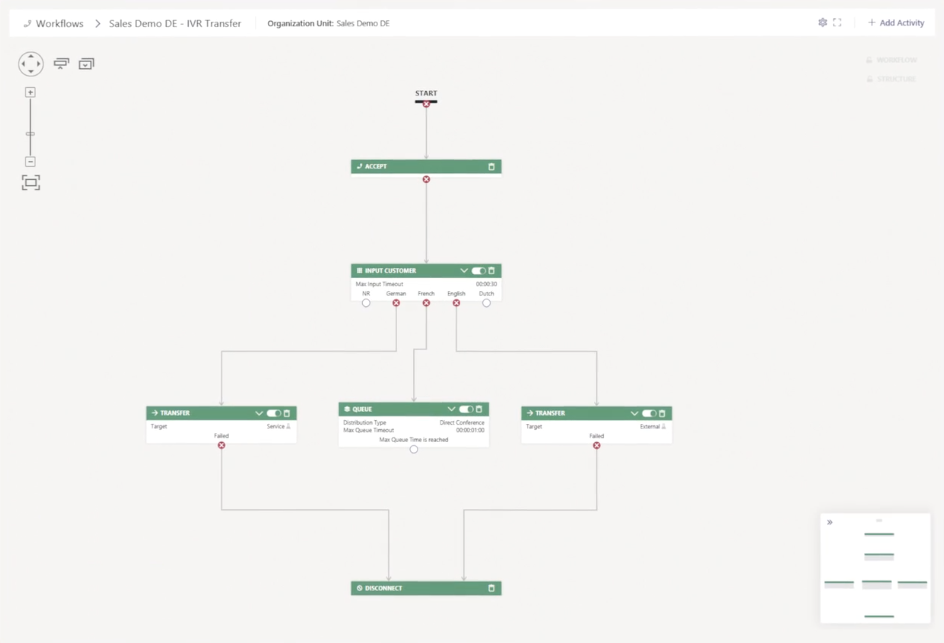Viewport: 944px width, 643px height.
Task: Click the fit-to-screen icon below zoom slider
Action: point(31,182)
